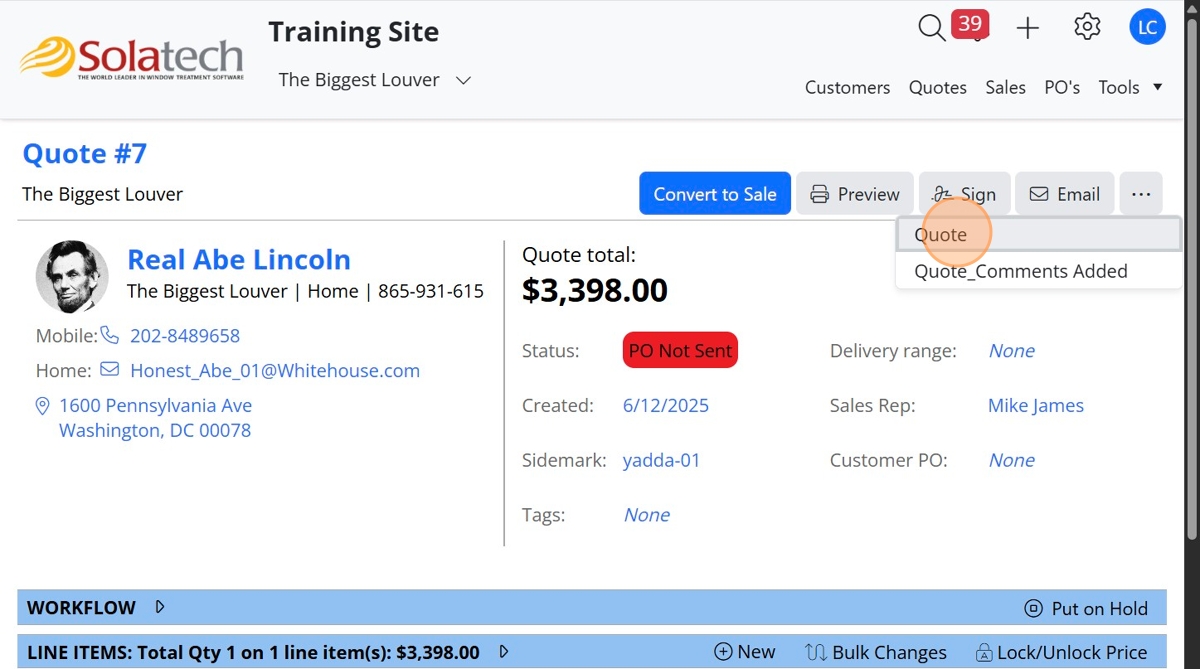Expand The Biggest Louver location dropdown
This screenshot has height=669, width=1200.
coord(374,80)
